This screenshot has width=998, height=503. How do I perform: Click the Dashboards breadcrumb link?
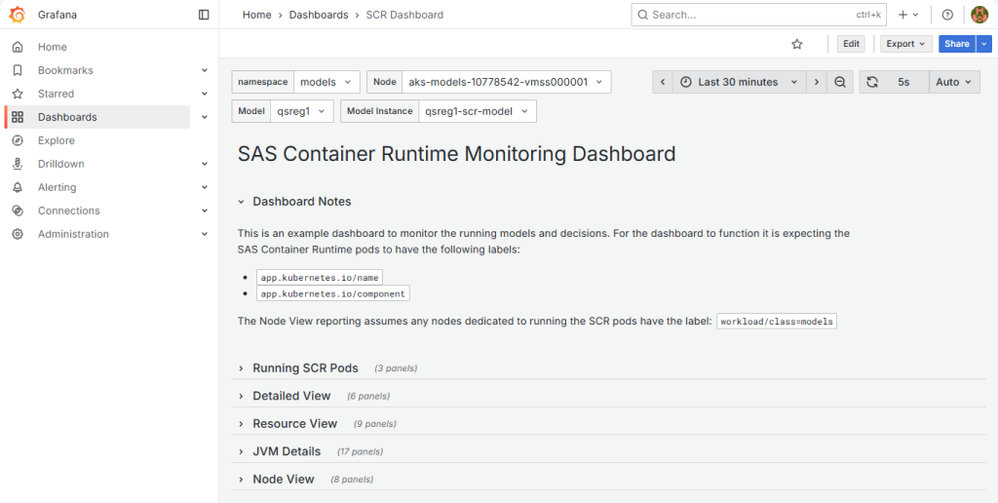tap(319, 15)
